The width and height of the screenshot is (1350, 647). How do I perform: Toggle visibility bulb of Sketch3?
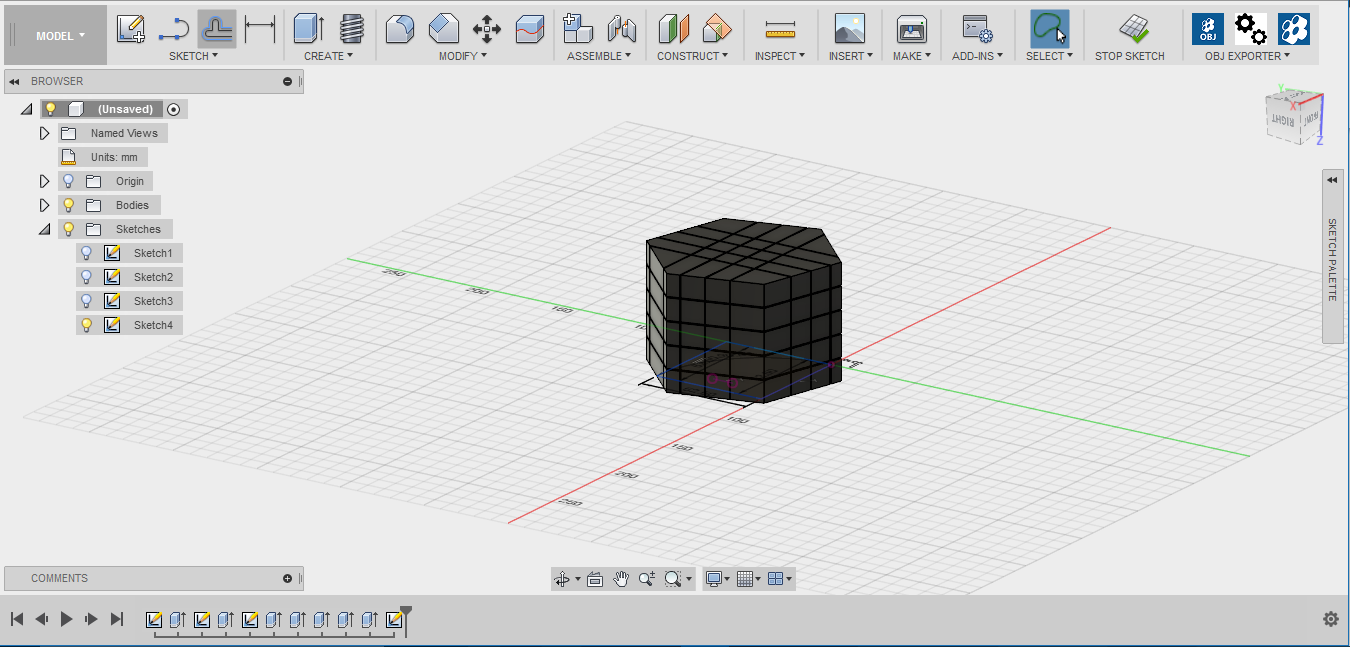pos(86,301)
